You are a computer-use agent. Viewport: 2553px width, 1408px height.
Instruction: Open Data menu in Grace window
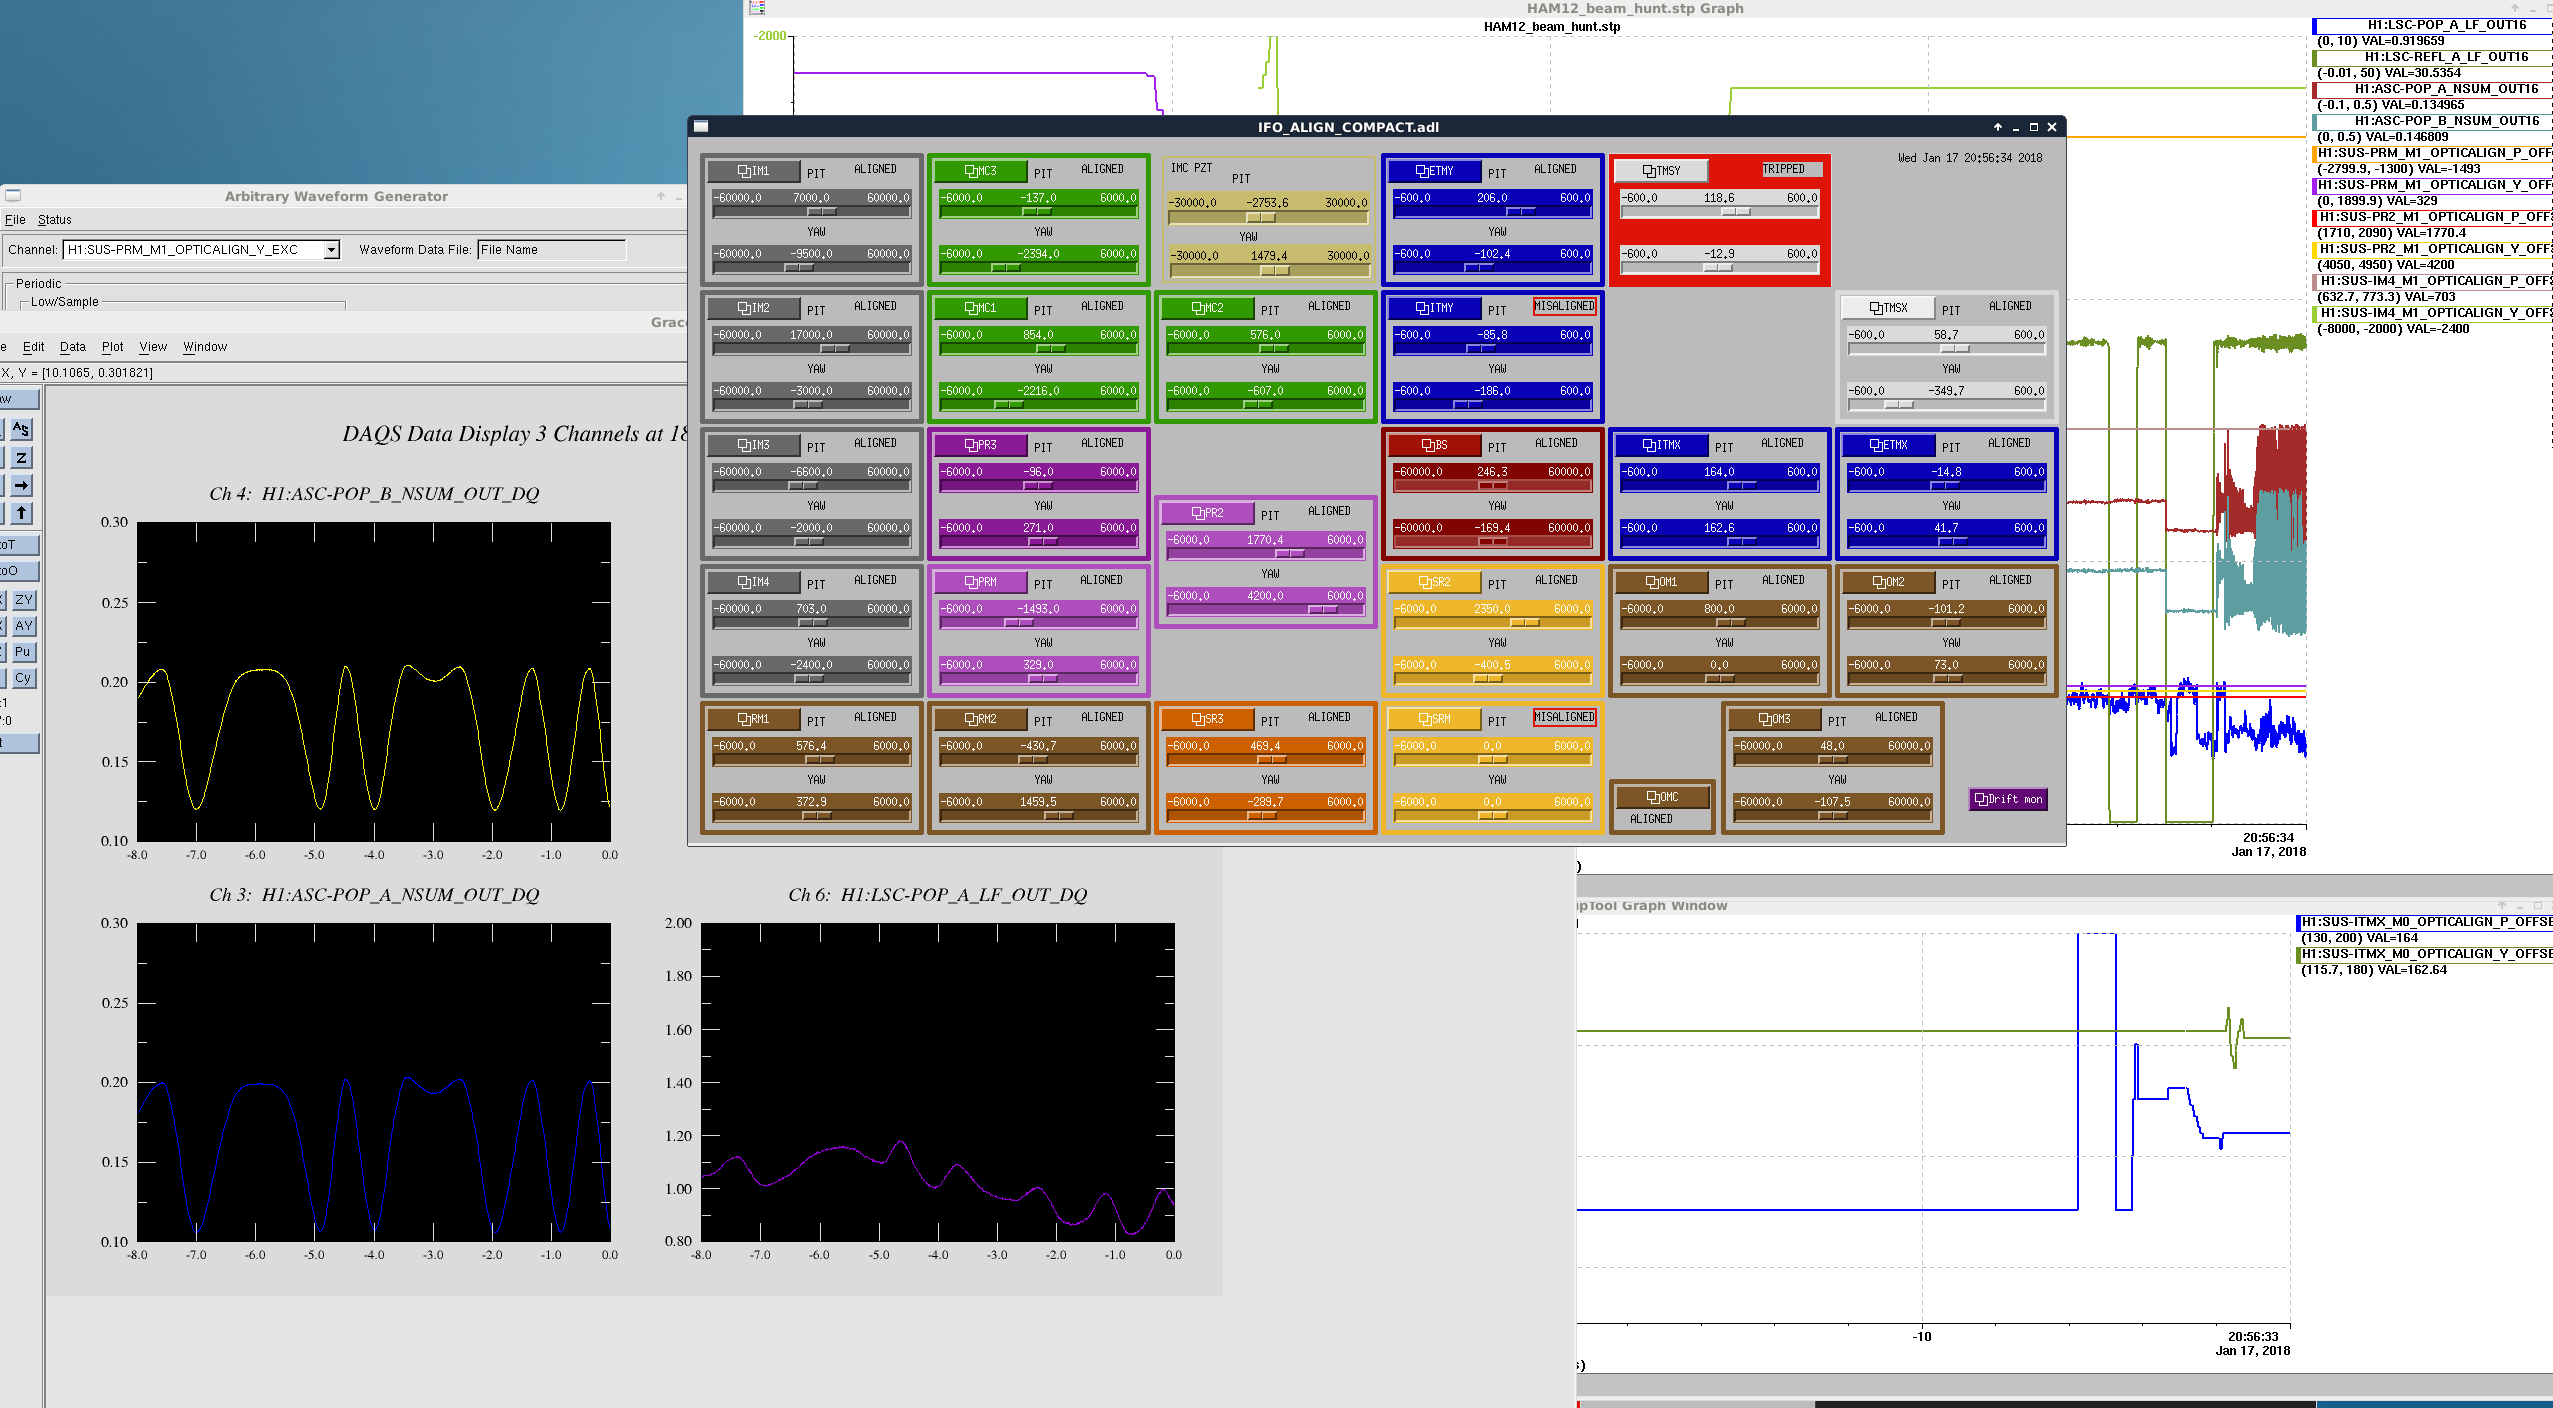pos(73,347)
